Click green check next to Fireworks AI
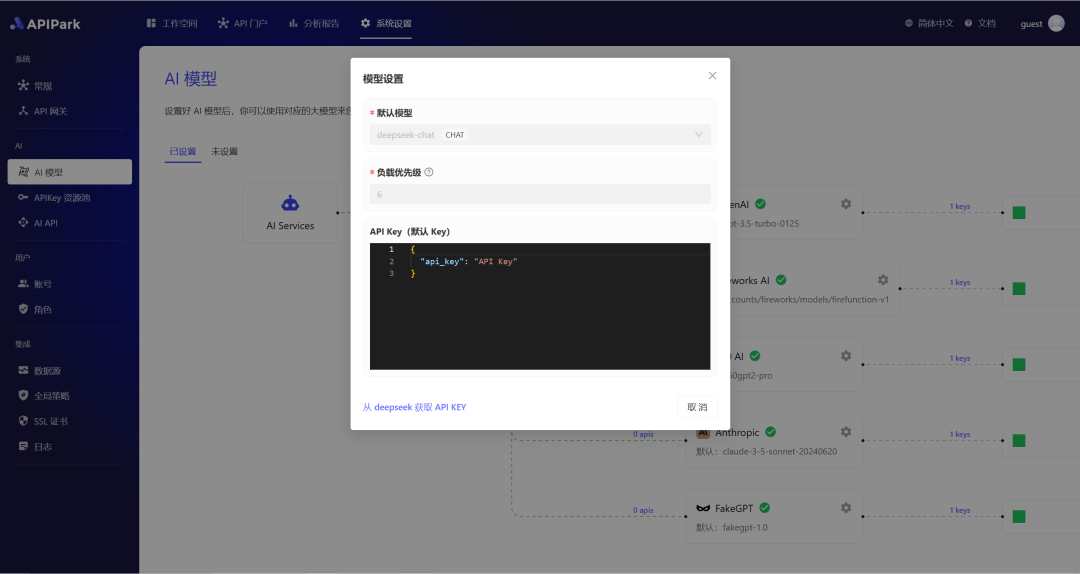 [781, 280]
